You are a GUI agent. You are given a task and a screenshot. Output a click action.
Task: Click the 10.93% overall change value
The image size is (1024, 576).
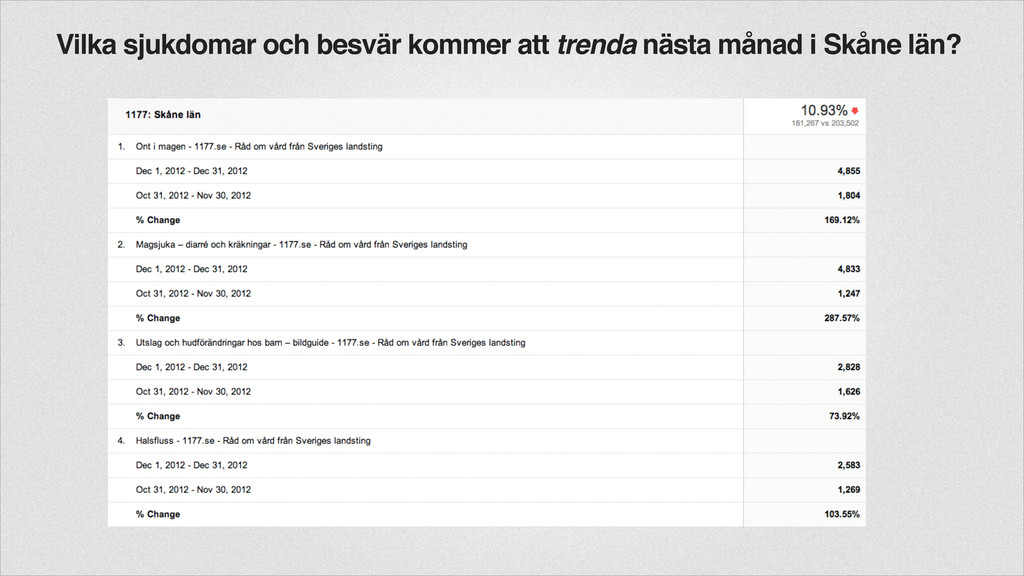tap(824, 110)
